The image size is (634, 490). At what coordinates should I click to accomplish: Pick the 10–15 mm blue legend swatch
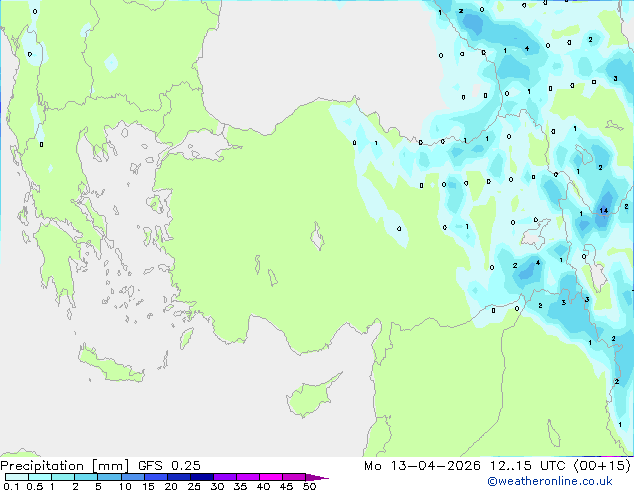tap(133, 477)
